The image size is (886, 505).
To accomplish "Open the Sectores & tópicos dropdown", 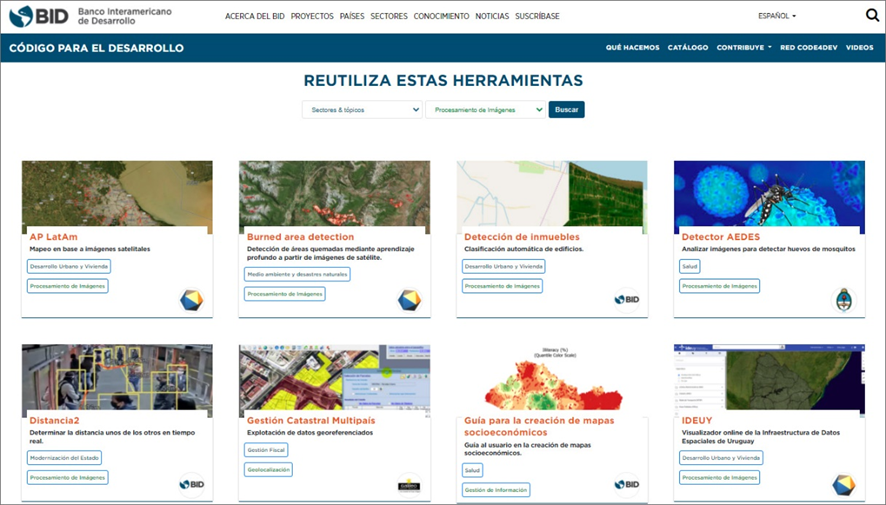I will click(x=362, y=110).
